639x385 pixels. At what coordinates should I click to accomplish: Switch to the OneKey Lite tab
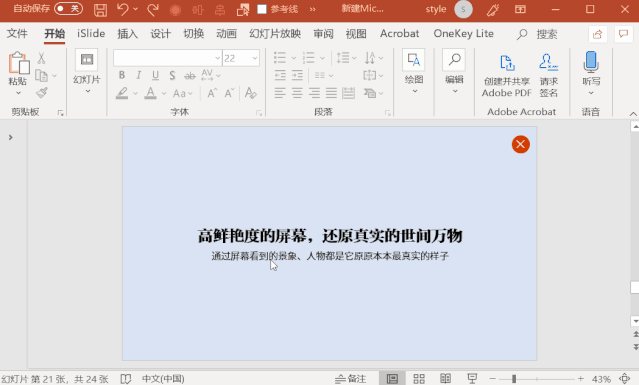click(x=463, y=33)
